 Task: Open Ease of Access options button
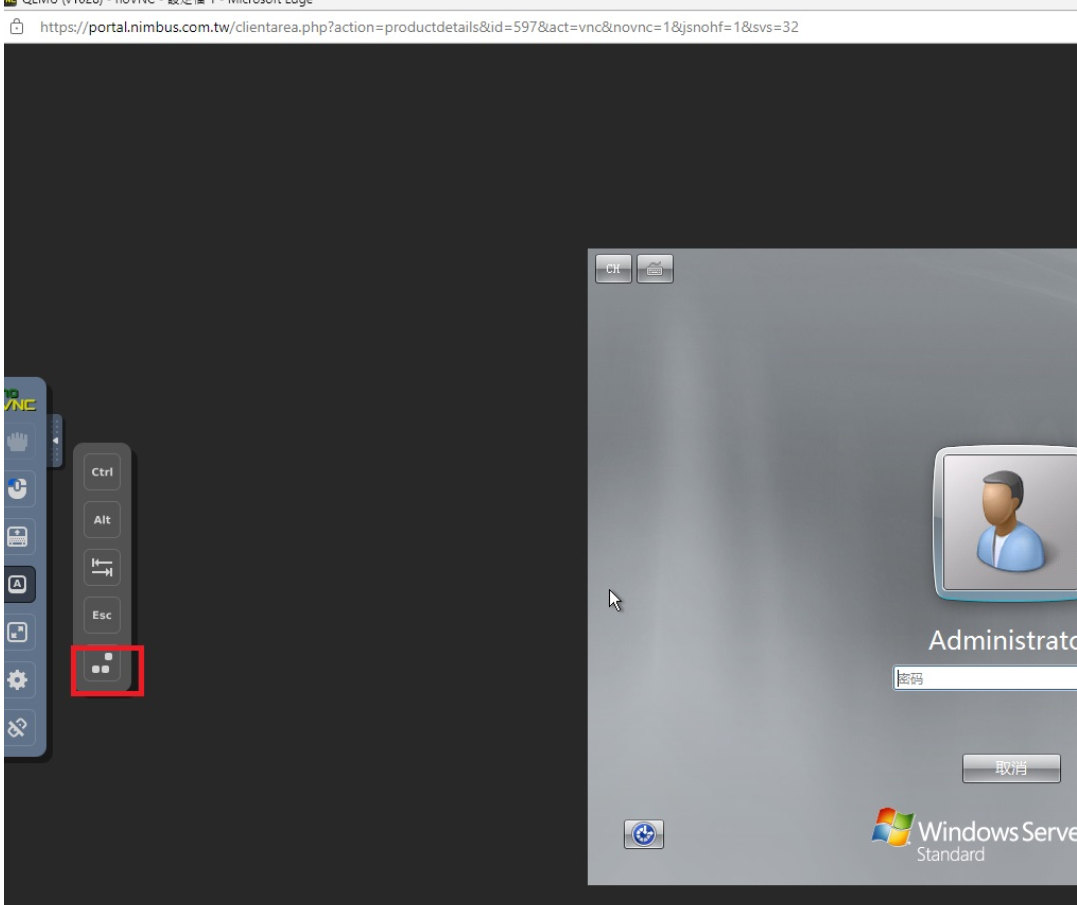pyautogui.click(x=644, y=835)
